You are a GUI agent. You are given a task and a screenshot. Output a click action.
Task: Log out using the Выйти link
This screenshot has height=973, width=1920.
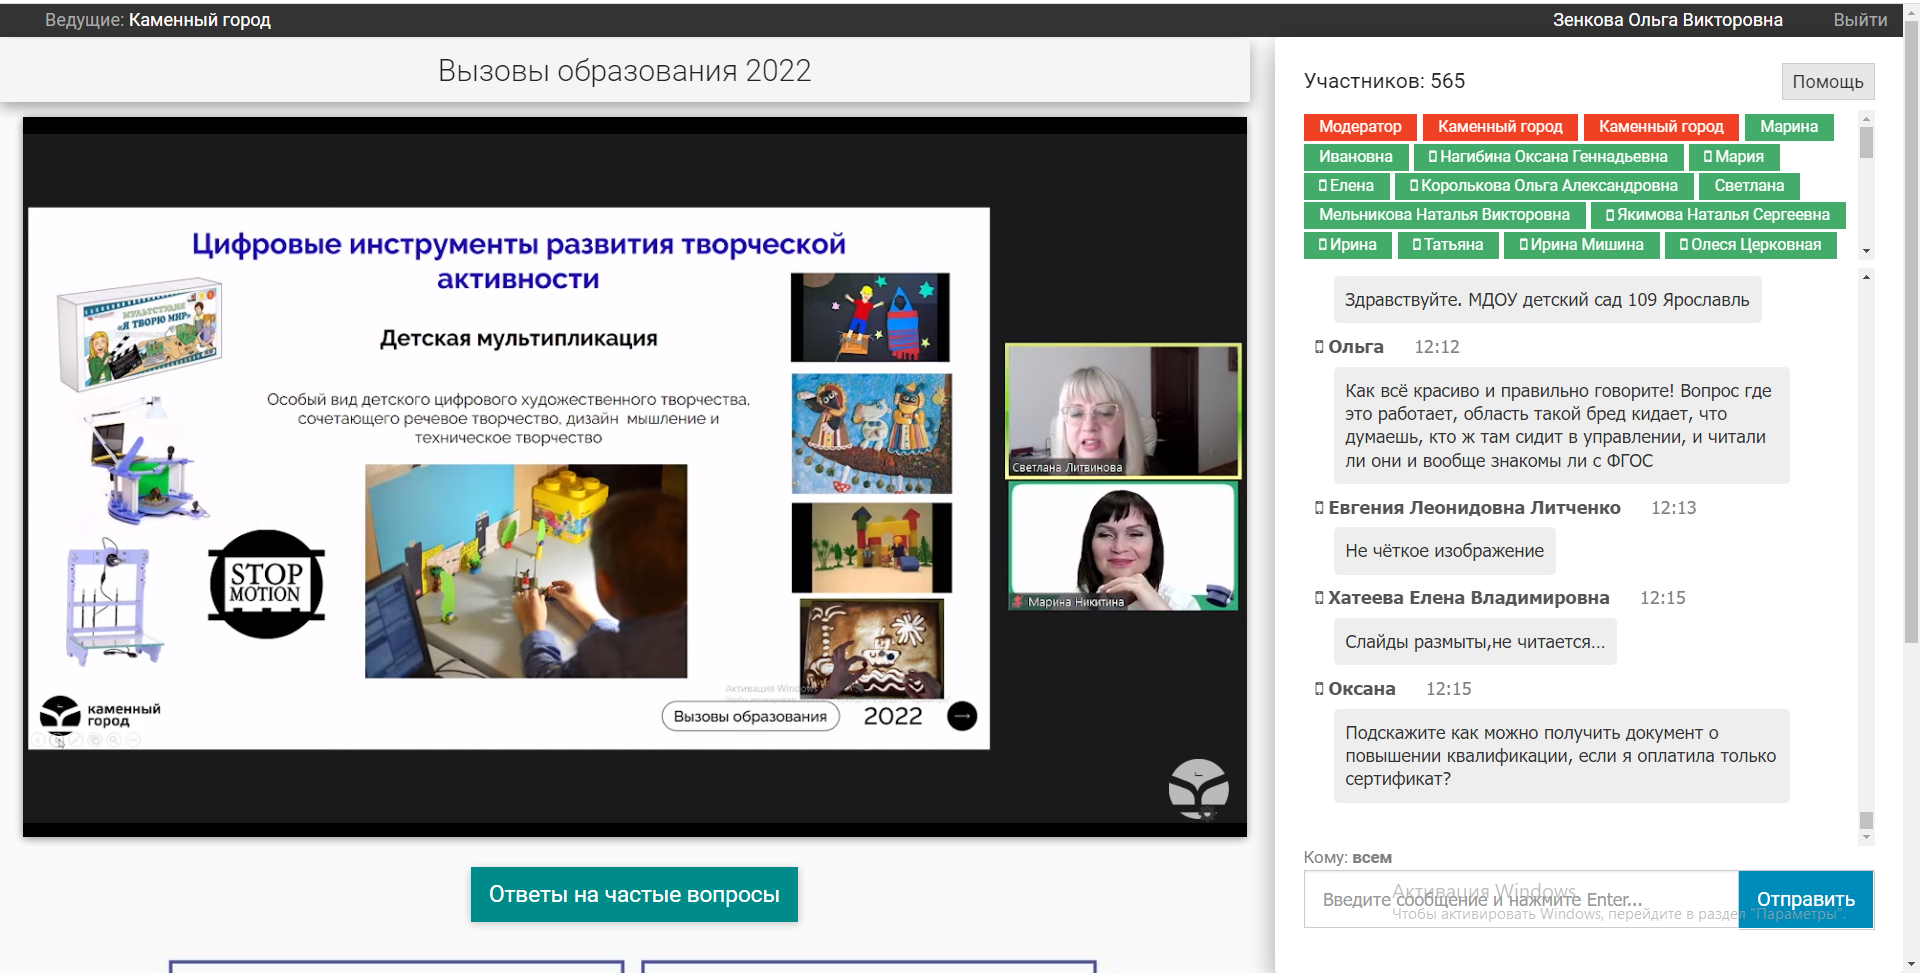coord(1859,20)
